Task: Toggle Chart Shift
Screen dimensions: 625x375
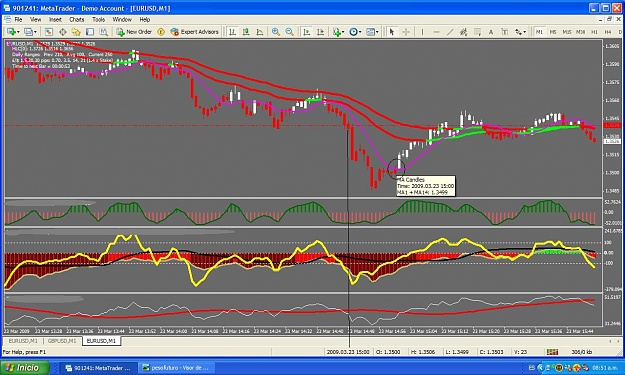Action: (320, 32)
